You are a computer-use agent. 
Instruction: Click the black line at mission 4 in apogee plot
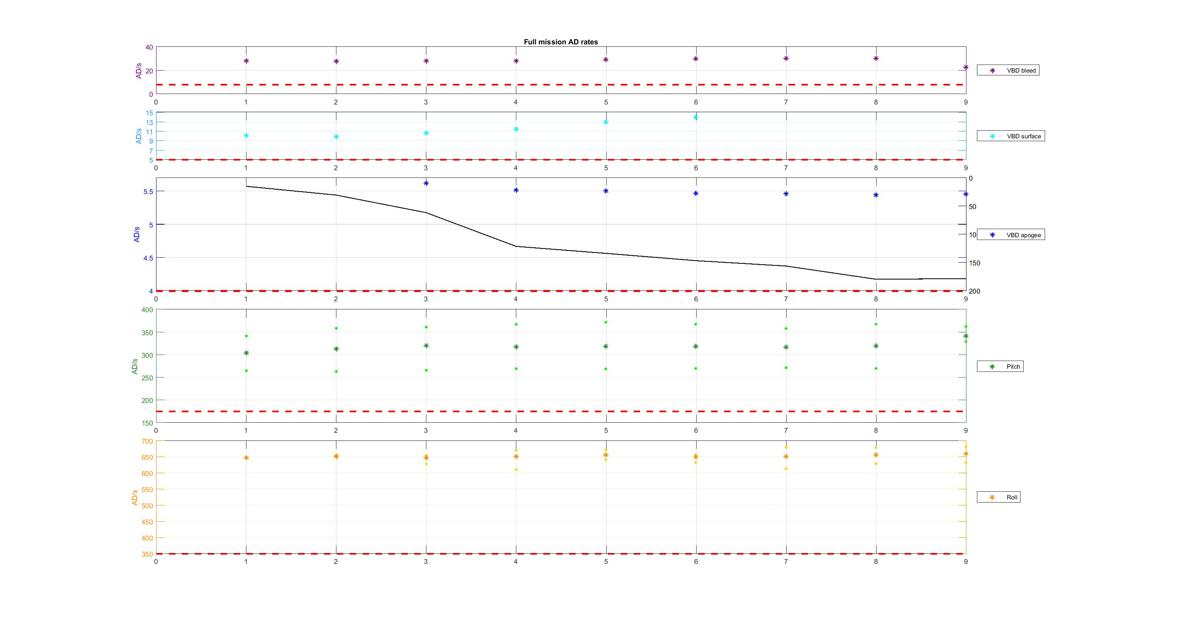point(516,246)
